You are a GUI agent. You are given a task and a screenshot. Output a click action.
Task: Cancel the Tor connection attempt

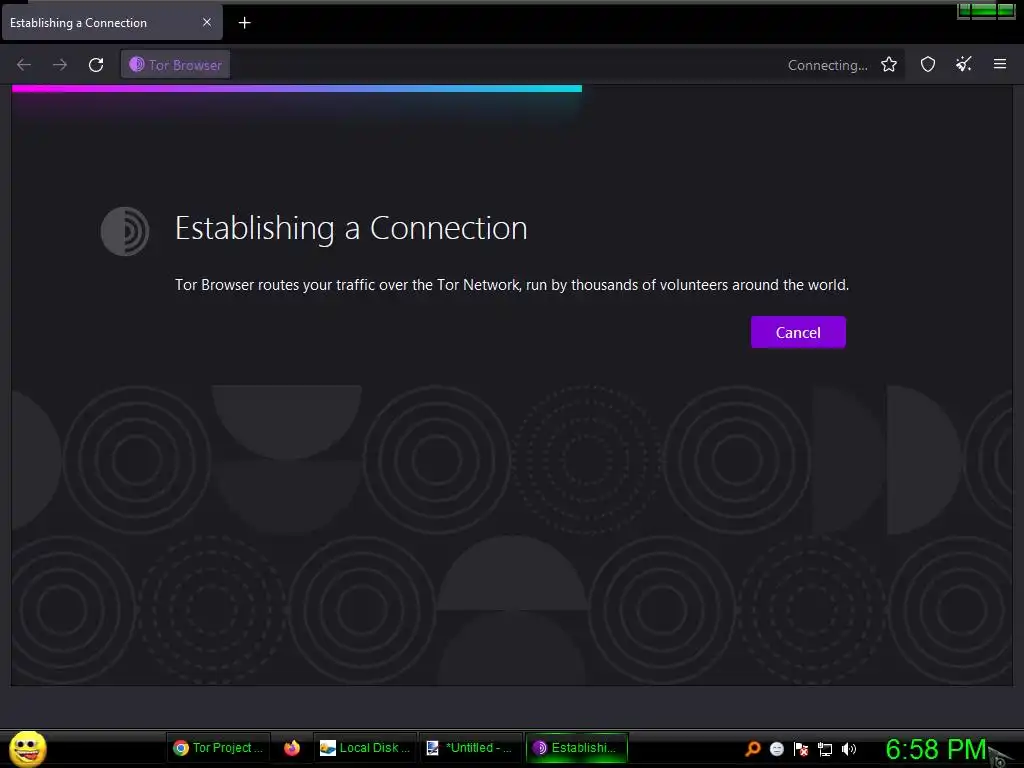click(797, 332)
